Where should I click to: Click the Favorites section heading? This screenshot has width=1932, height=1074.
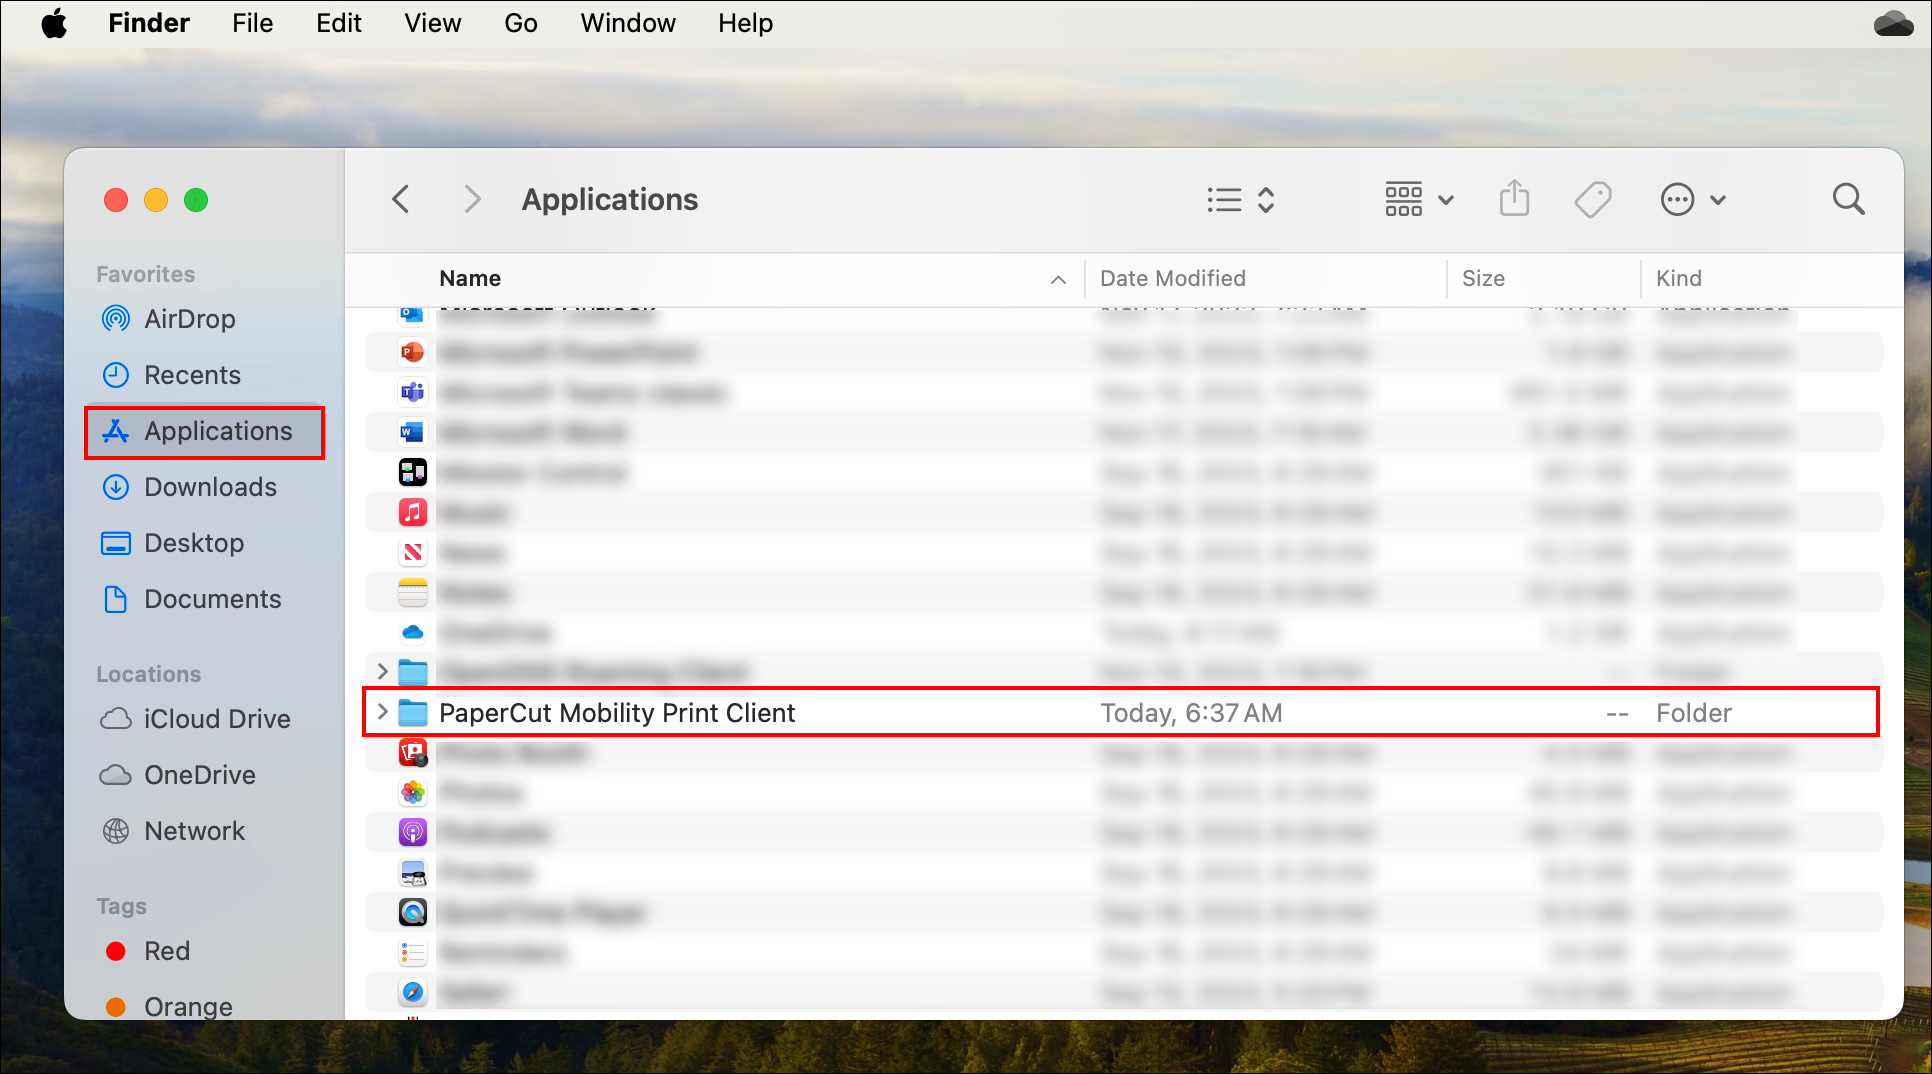click(145, 274)
